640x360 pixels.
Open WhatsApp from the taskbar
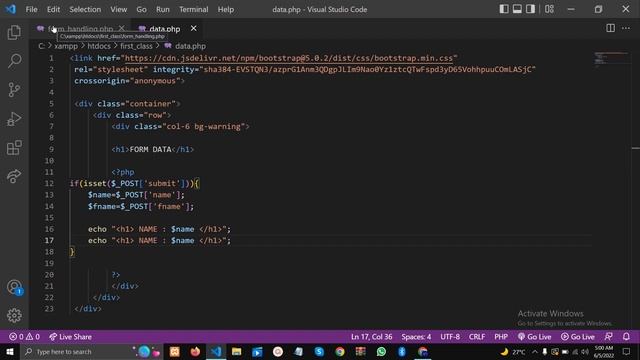[x=381, y=351]
